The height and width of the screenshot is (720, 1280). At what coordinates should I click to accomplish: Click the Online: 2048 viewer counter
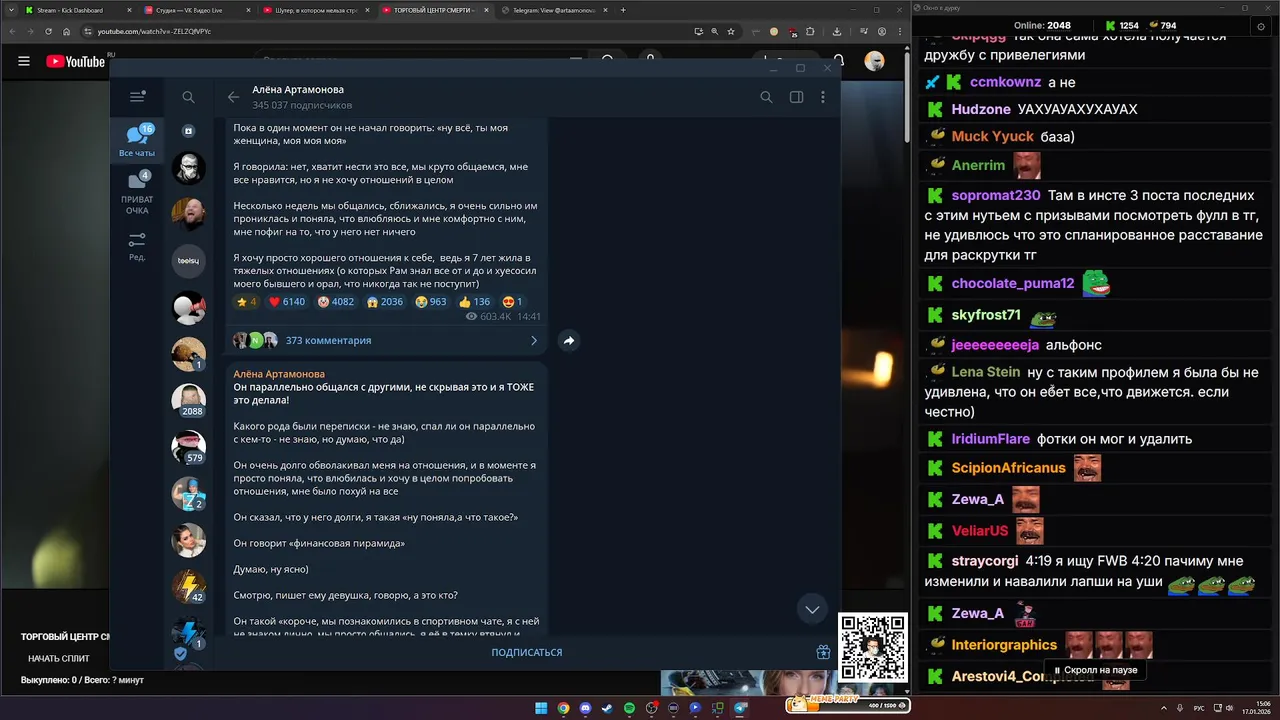1042,25
